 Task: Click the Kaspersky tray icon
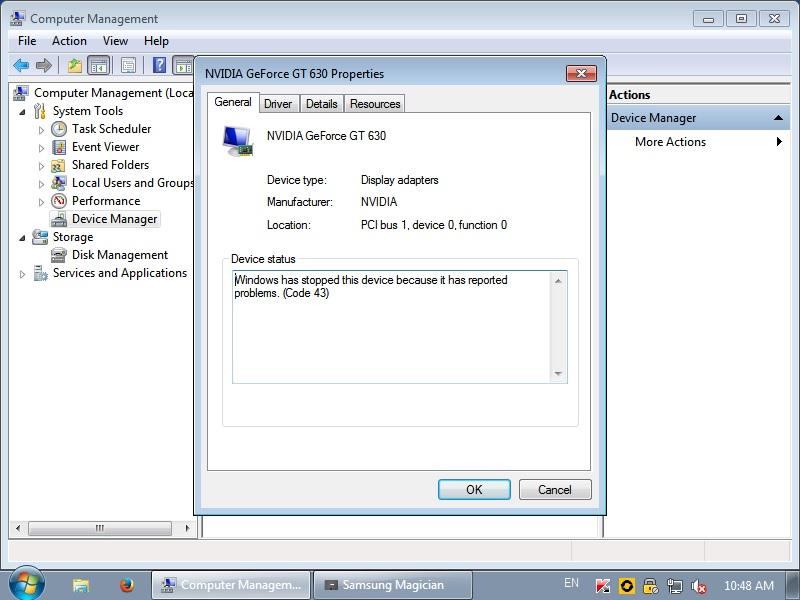pos(603,586)
